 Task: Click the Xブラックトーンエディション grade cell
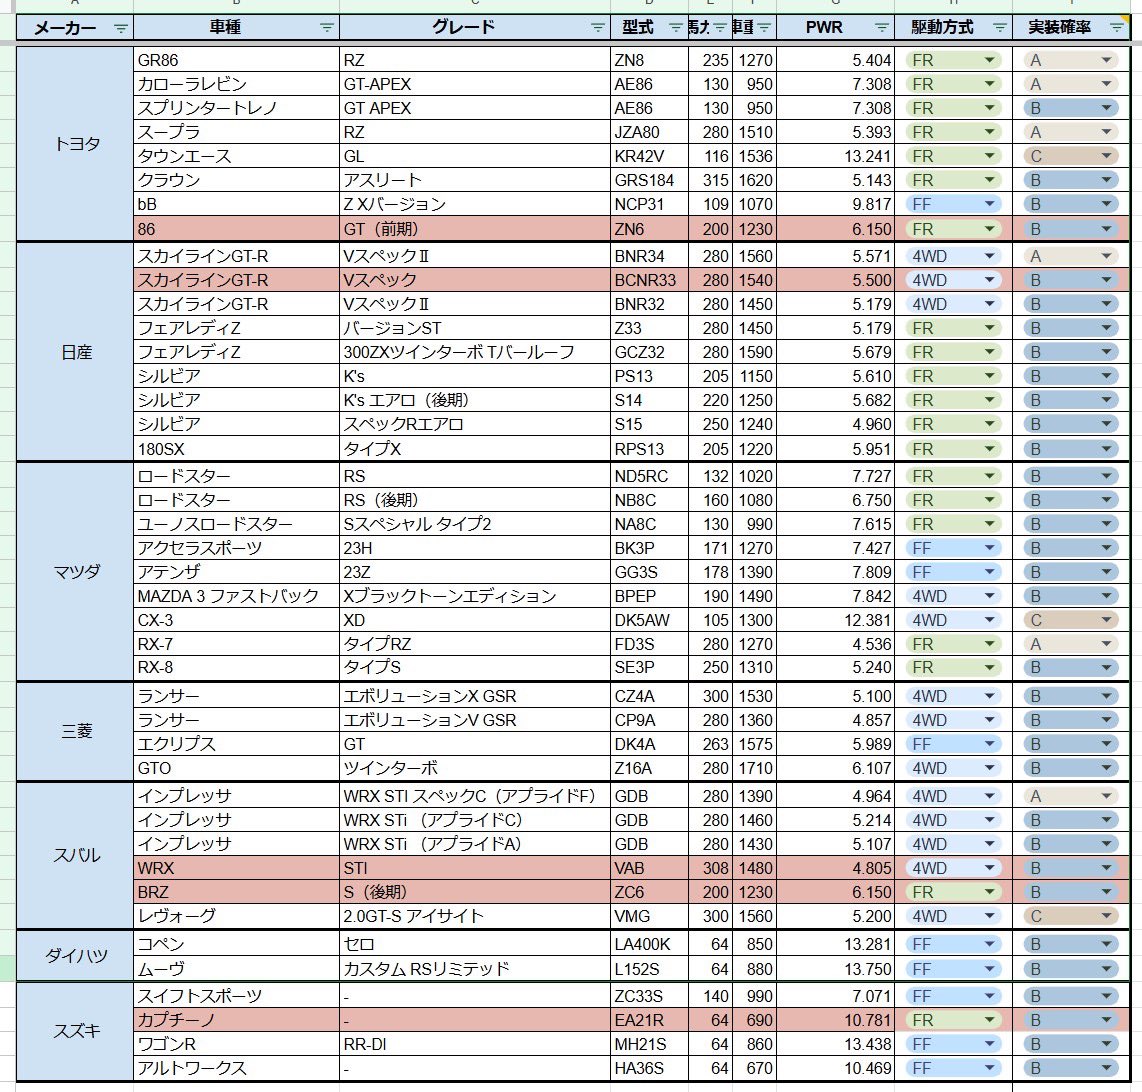475,596
